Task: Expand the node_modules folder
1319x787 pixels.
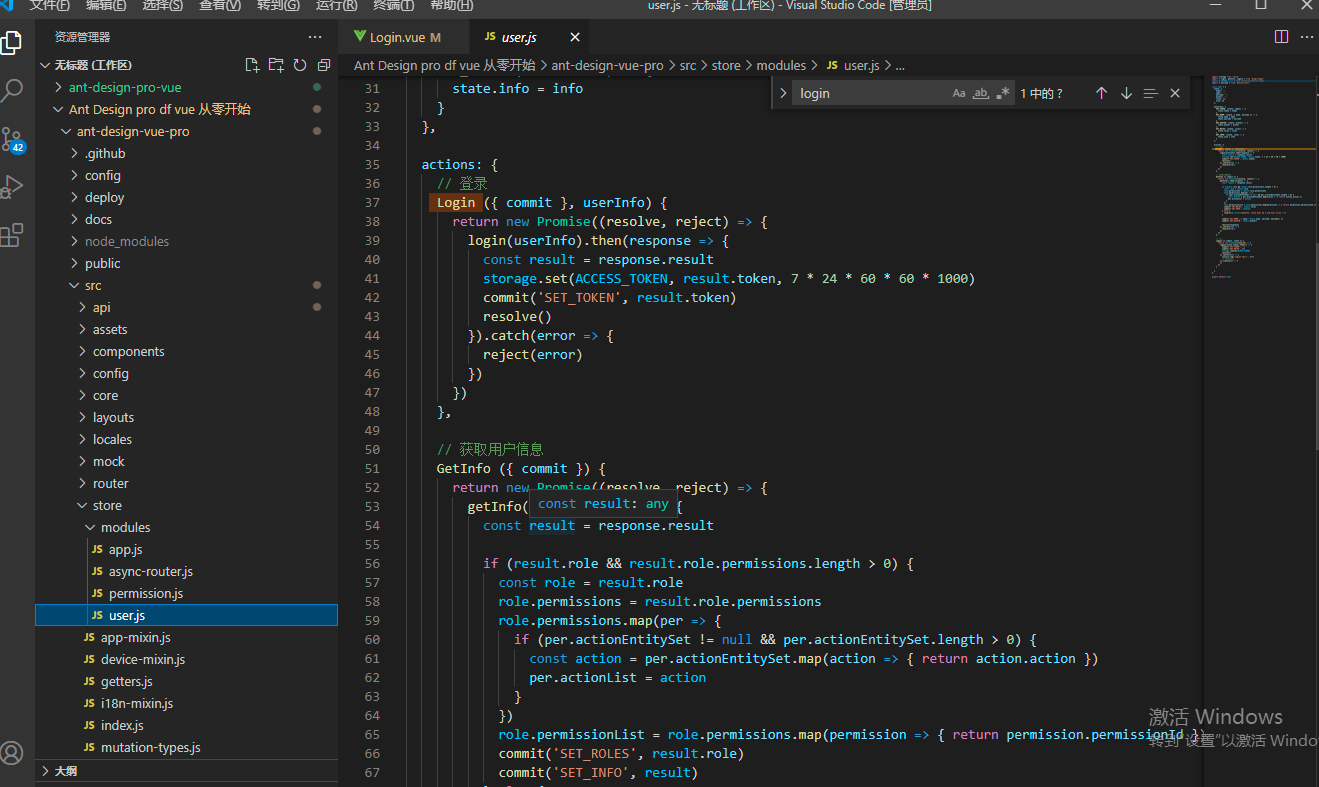Action: click(x=126, y=241)
